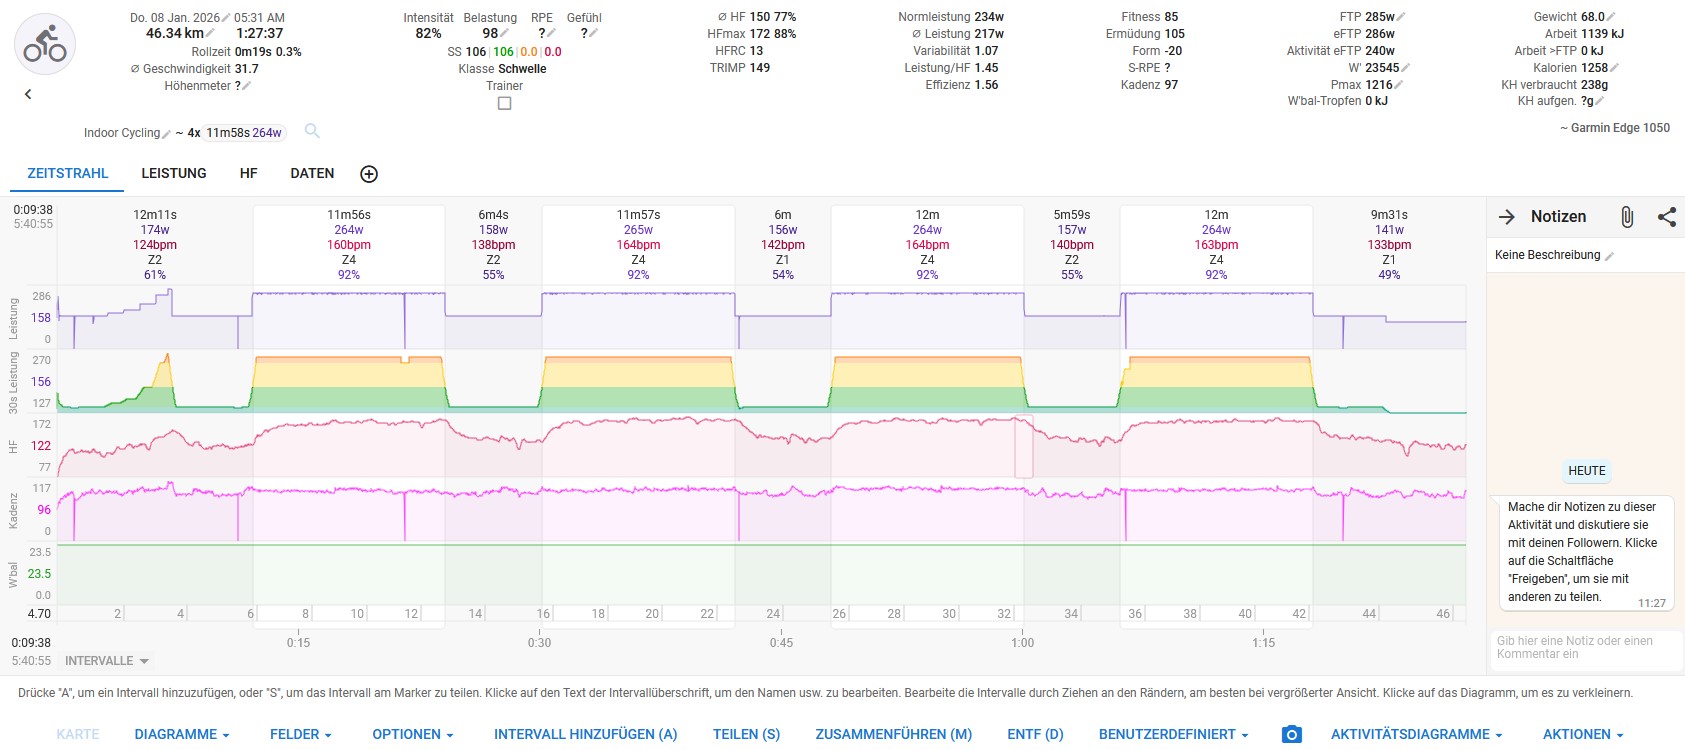Open the DIAGRAMME dropdown menu
Viewport: 1685px width, 750px height.
pos(182,735)
